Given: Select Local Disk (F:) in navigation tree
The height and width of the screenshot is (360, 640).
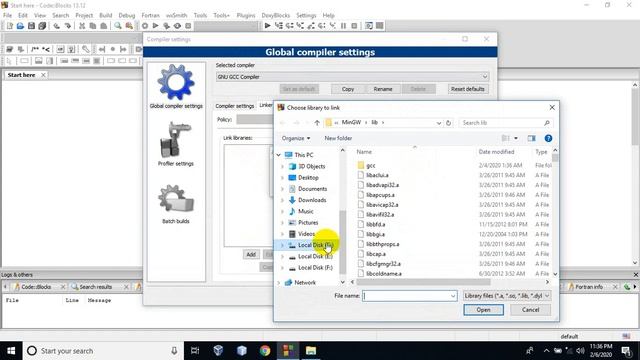Looking at the screenshot, I should 315,268.
